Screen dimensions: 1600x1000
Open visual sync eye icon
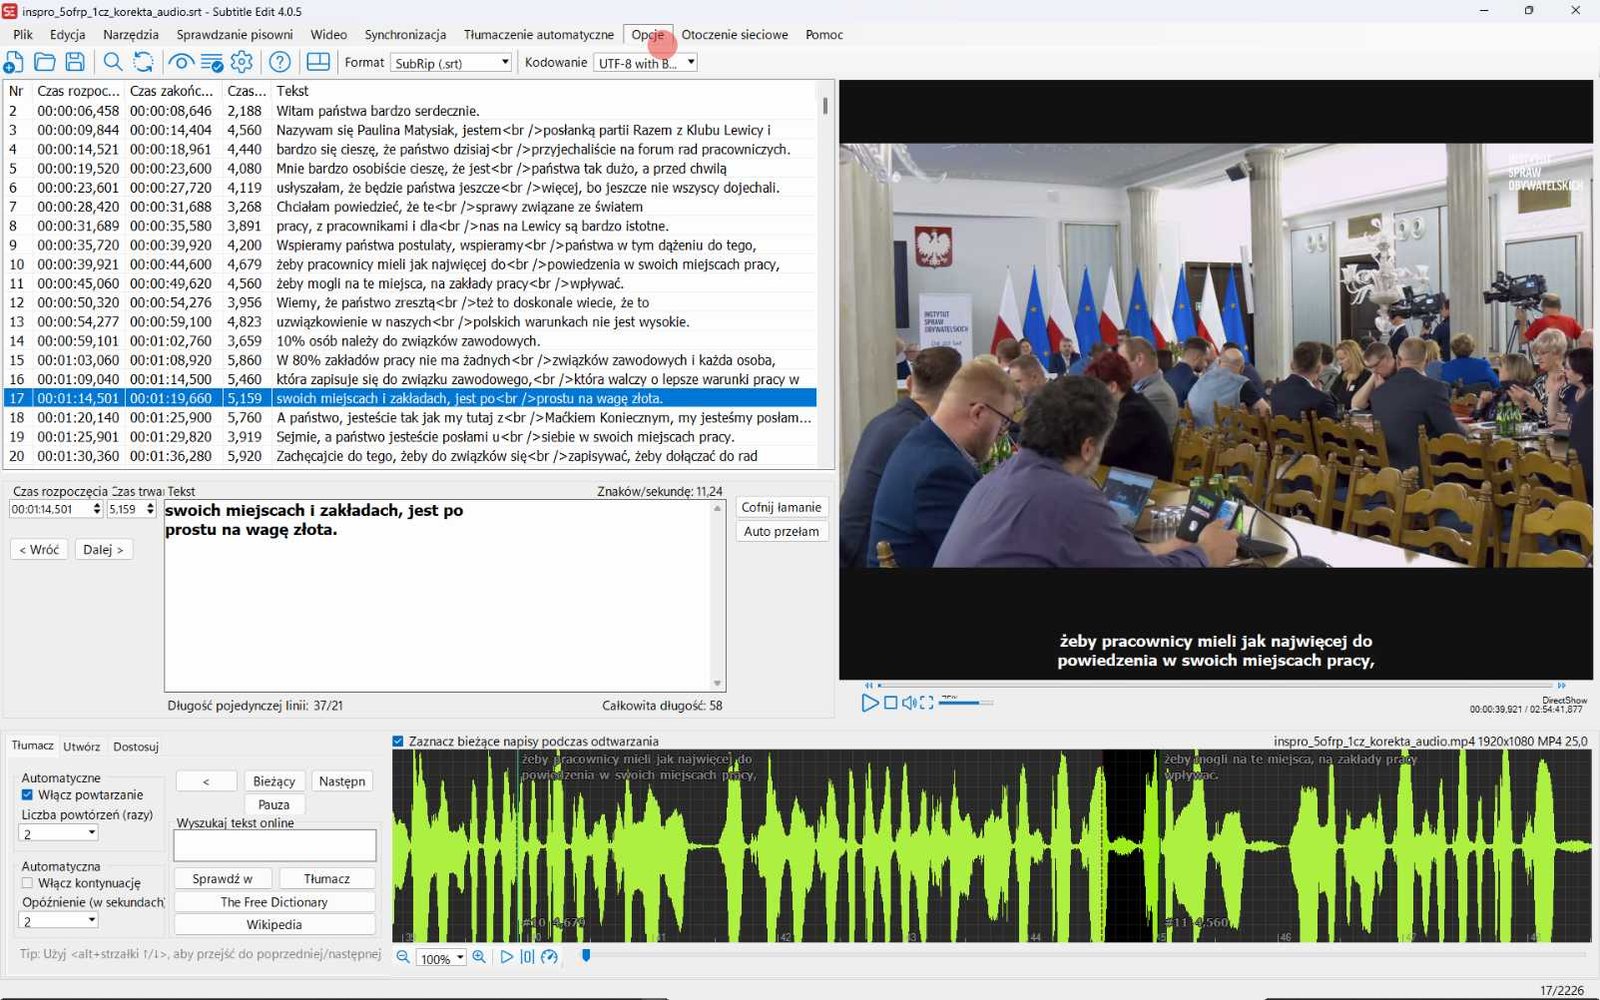[181, 62]
